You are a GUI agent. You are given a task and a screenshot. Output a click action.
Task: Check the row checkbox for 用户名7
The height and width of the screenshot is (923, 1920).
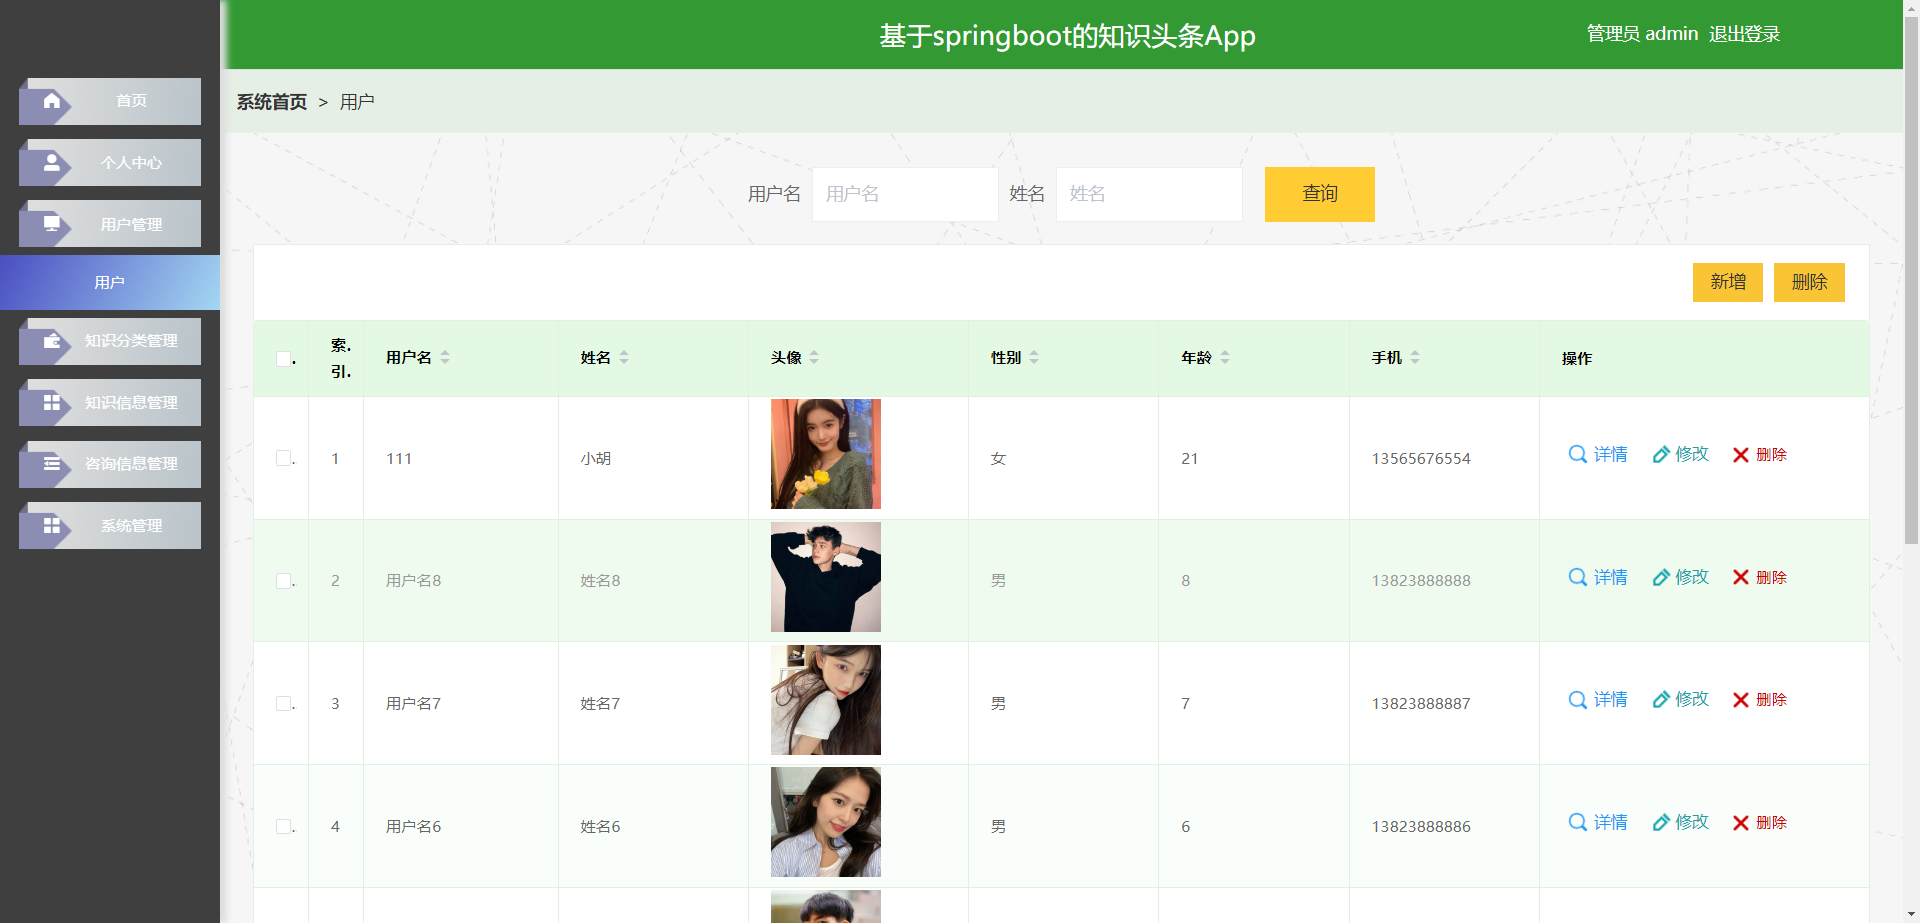coord(284,703)
